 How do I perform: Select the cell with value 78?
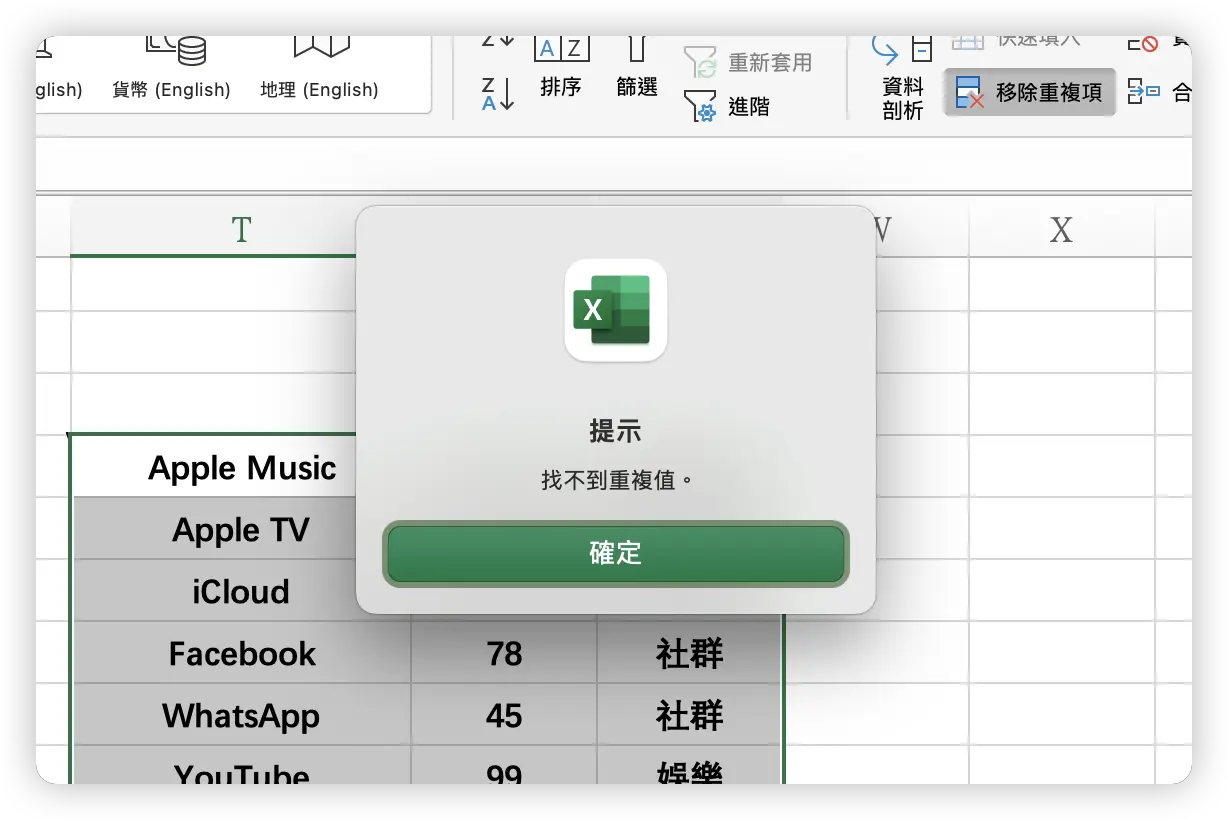pos(504,653)
